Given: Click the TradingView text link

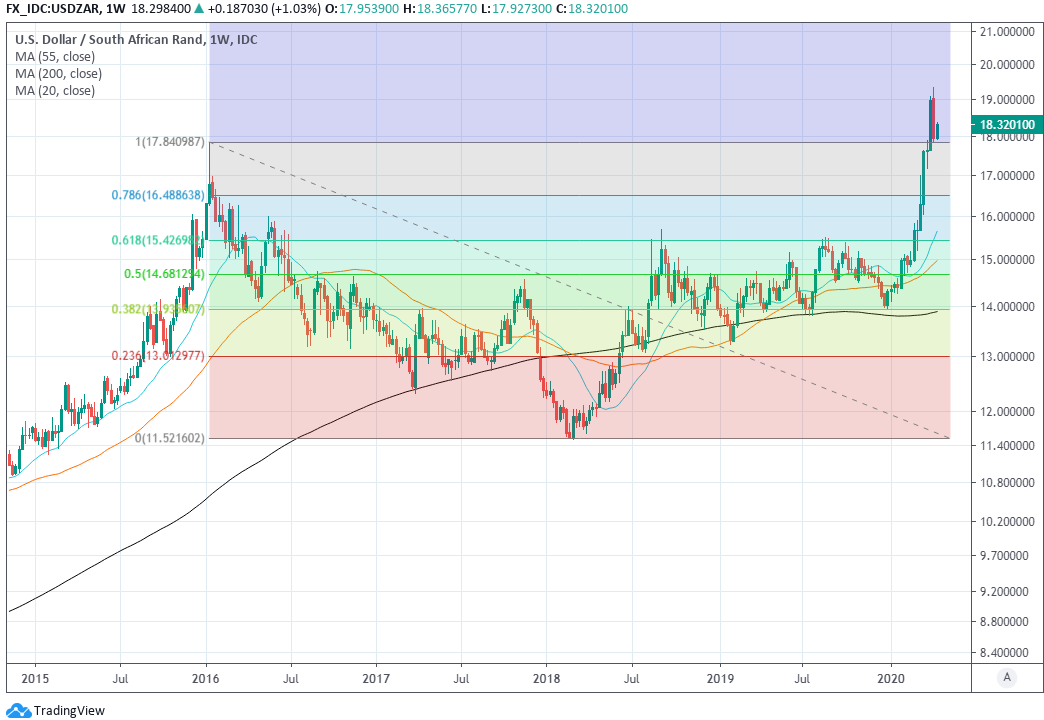Looking at the screenshot, I should pos(68,710).
